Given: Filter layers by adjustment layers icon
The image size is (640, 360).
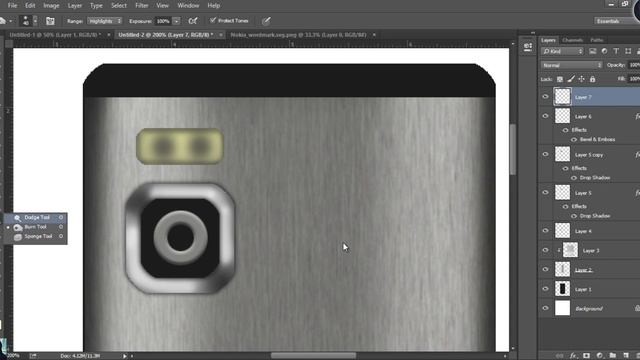Looking at the screenshot, I should [604, 51].
